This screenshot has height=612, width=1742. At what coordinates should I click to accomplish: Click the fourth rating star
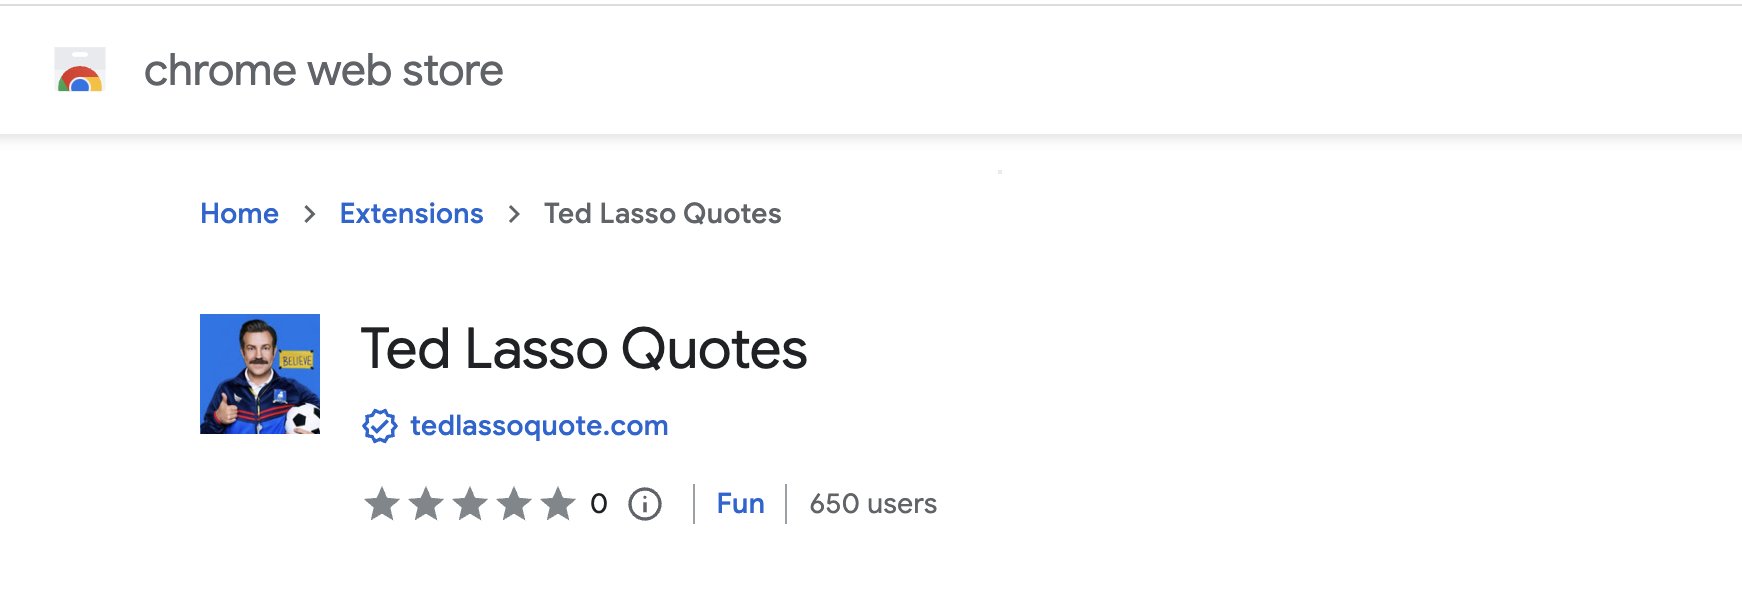tap(514, 504)
